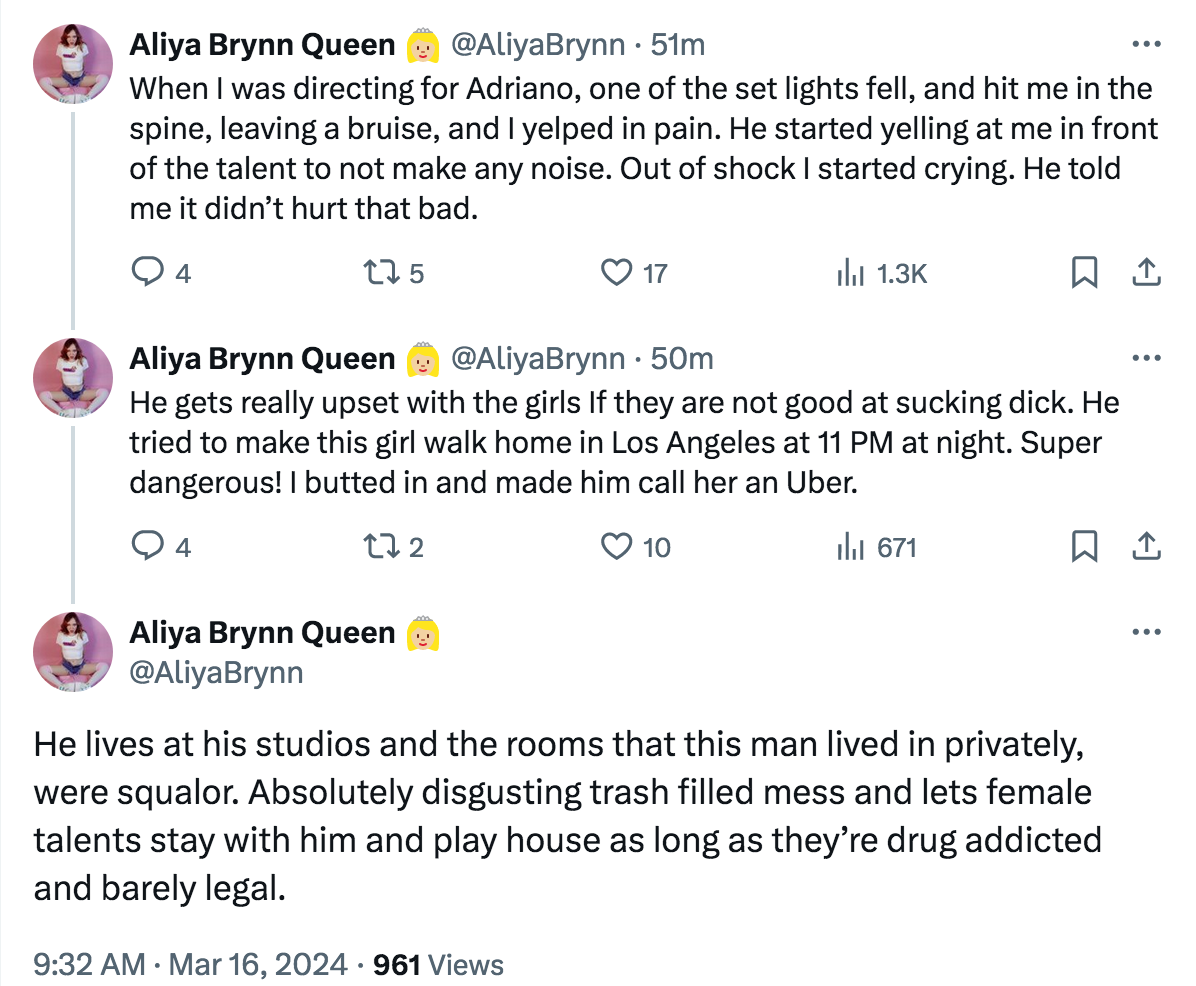Click the 51m timestamp link
1196x986 pixels.
[x=678, y=45]
